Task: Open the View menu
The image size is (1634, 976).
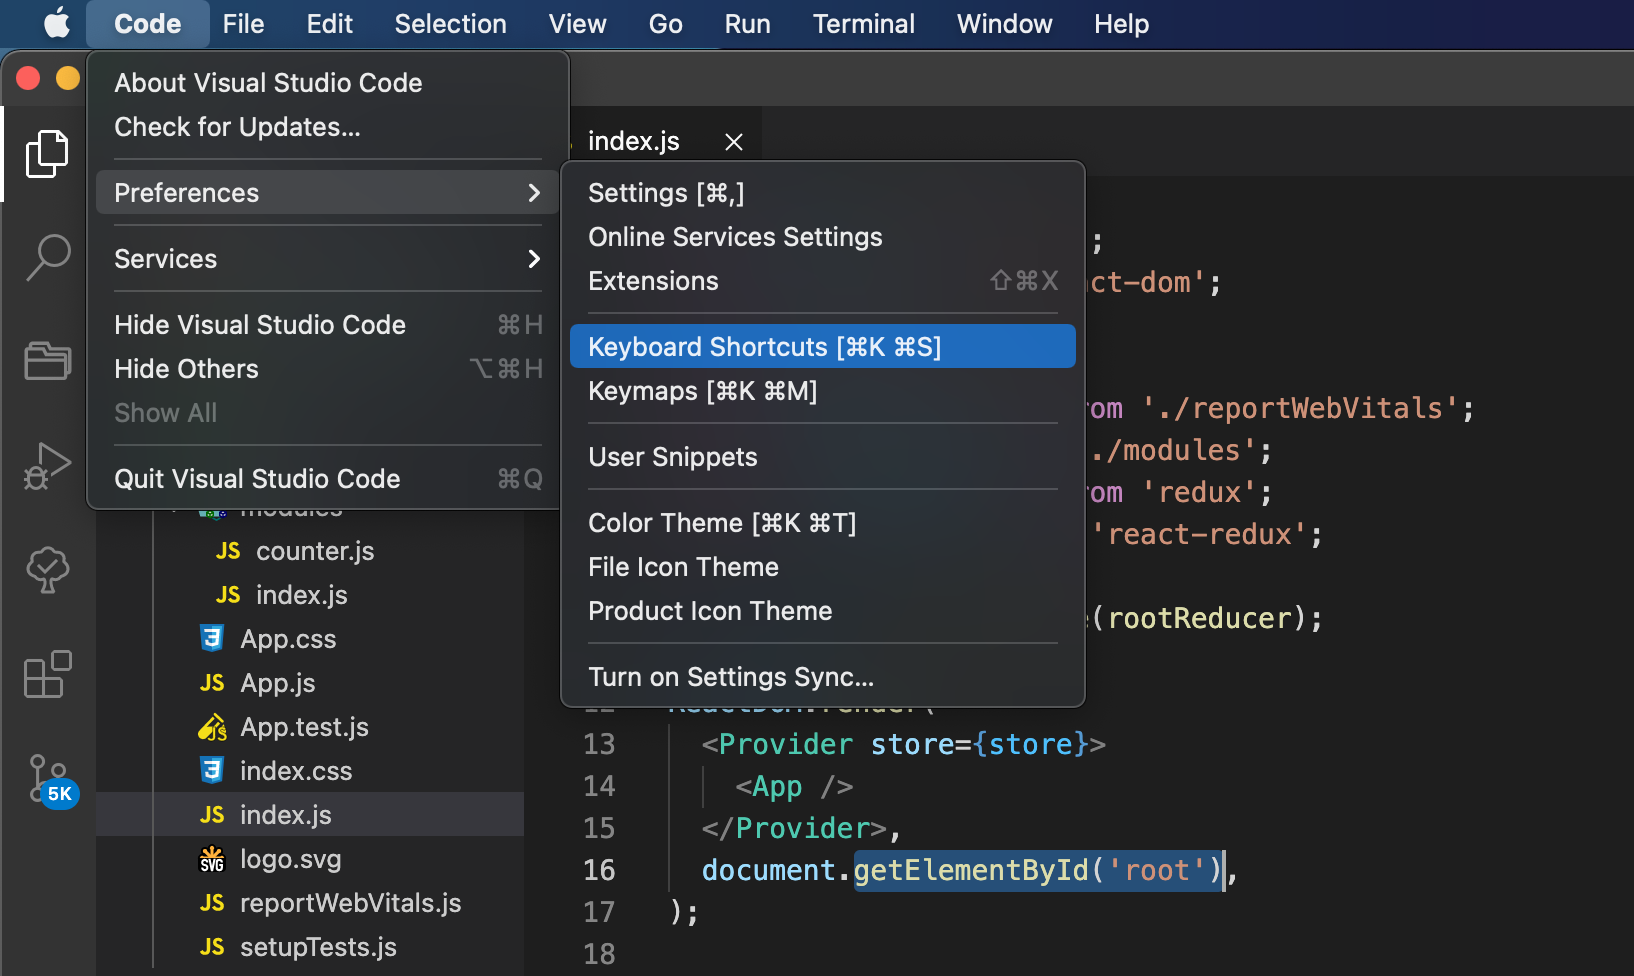Action: pos(577,24)
